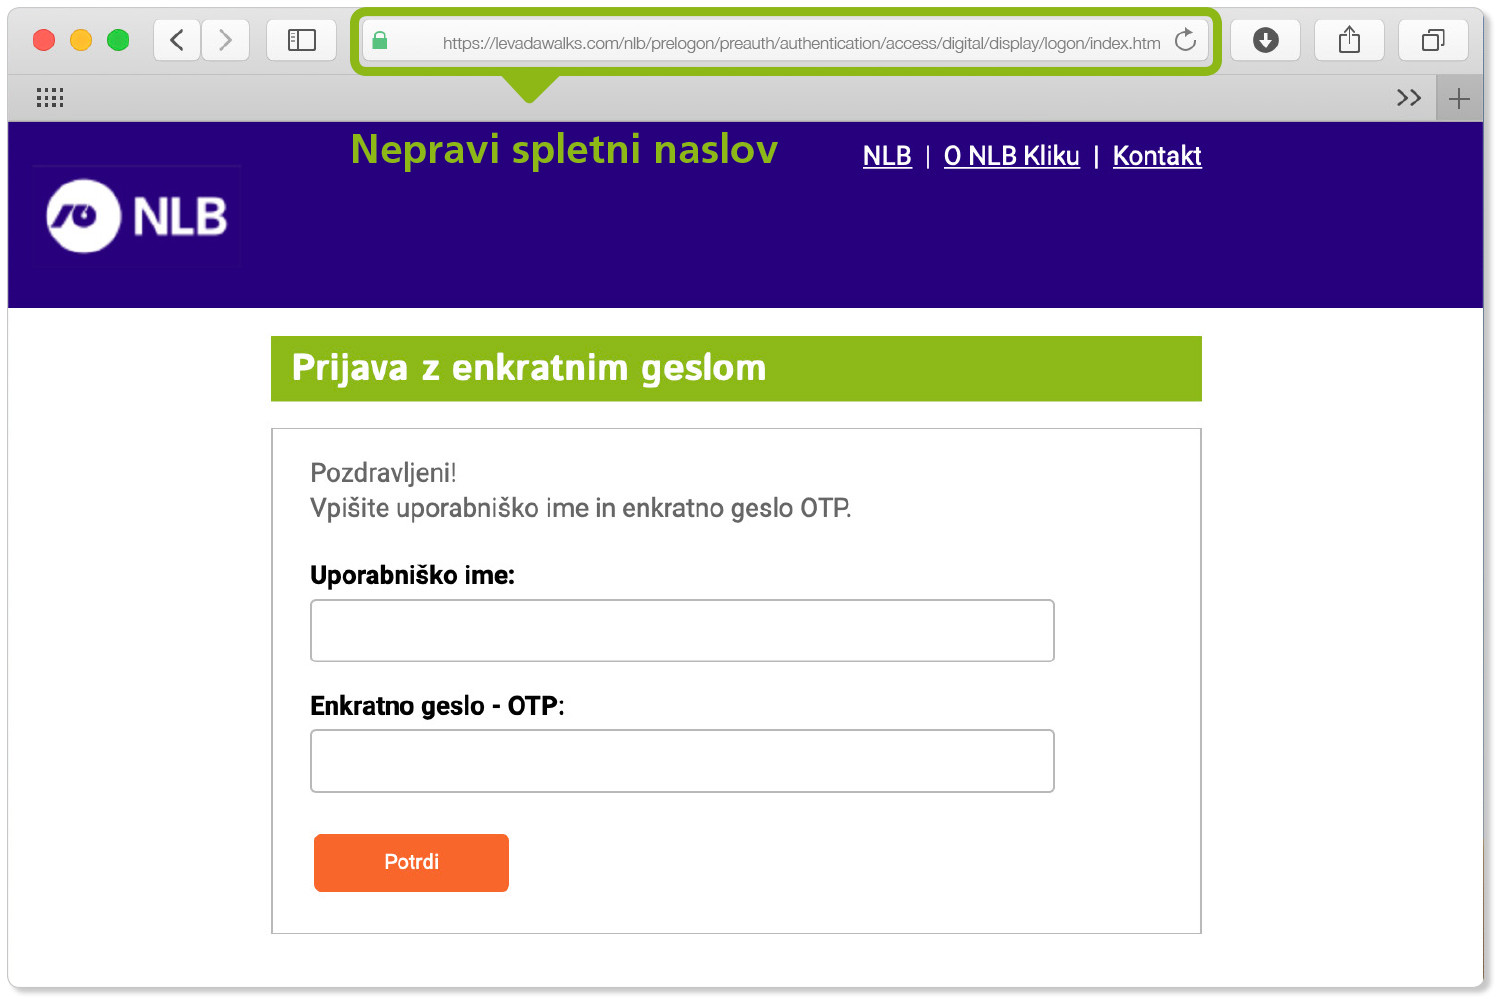Open the share sheet icon
The height and width of the screenshot is (1000, 1500).
pos(1349,40)
